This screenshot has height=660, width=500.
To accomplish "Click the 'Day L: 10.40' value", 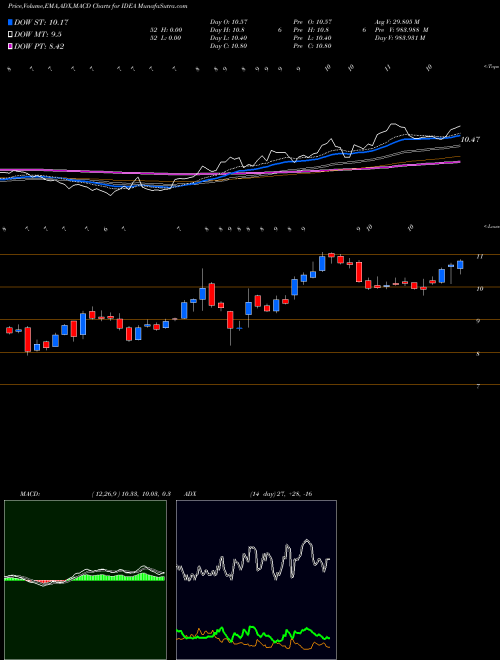I will tap(228, 38).
